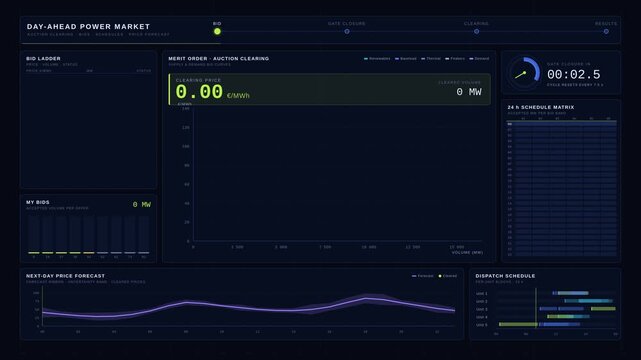Click the NEXT-DAY PRICE FORECAST heading
The width and height of the screenshot is (641, 360).
pyautogui.click(x=65, y=276)
